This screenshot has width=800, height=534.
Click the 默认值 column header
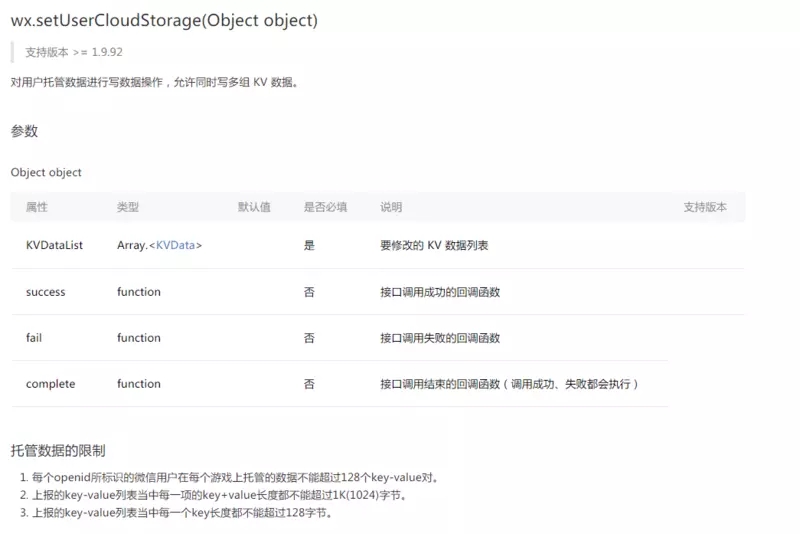254,207
